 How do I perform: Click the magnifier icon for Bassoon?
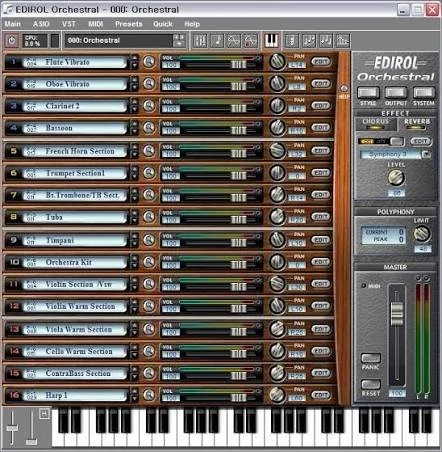pyautogui.click(x=149, y=128)
